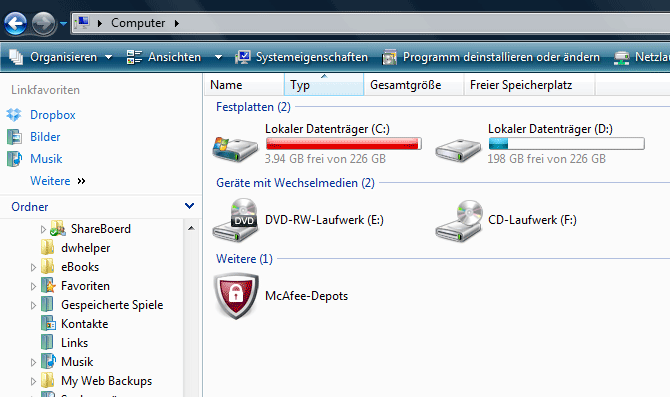
Task: Open the Ansichten dropdown arrow
Action: [x=218, y=57]
